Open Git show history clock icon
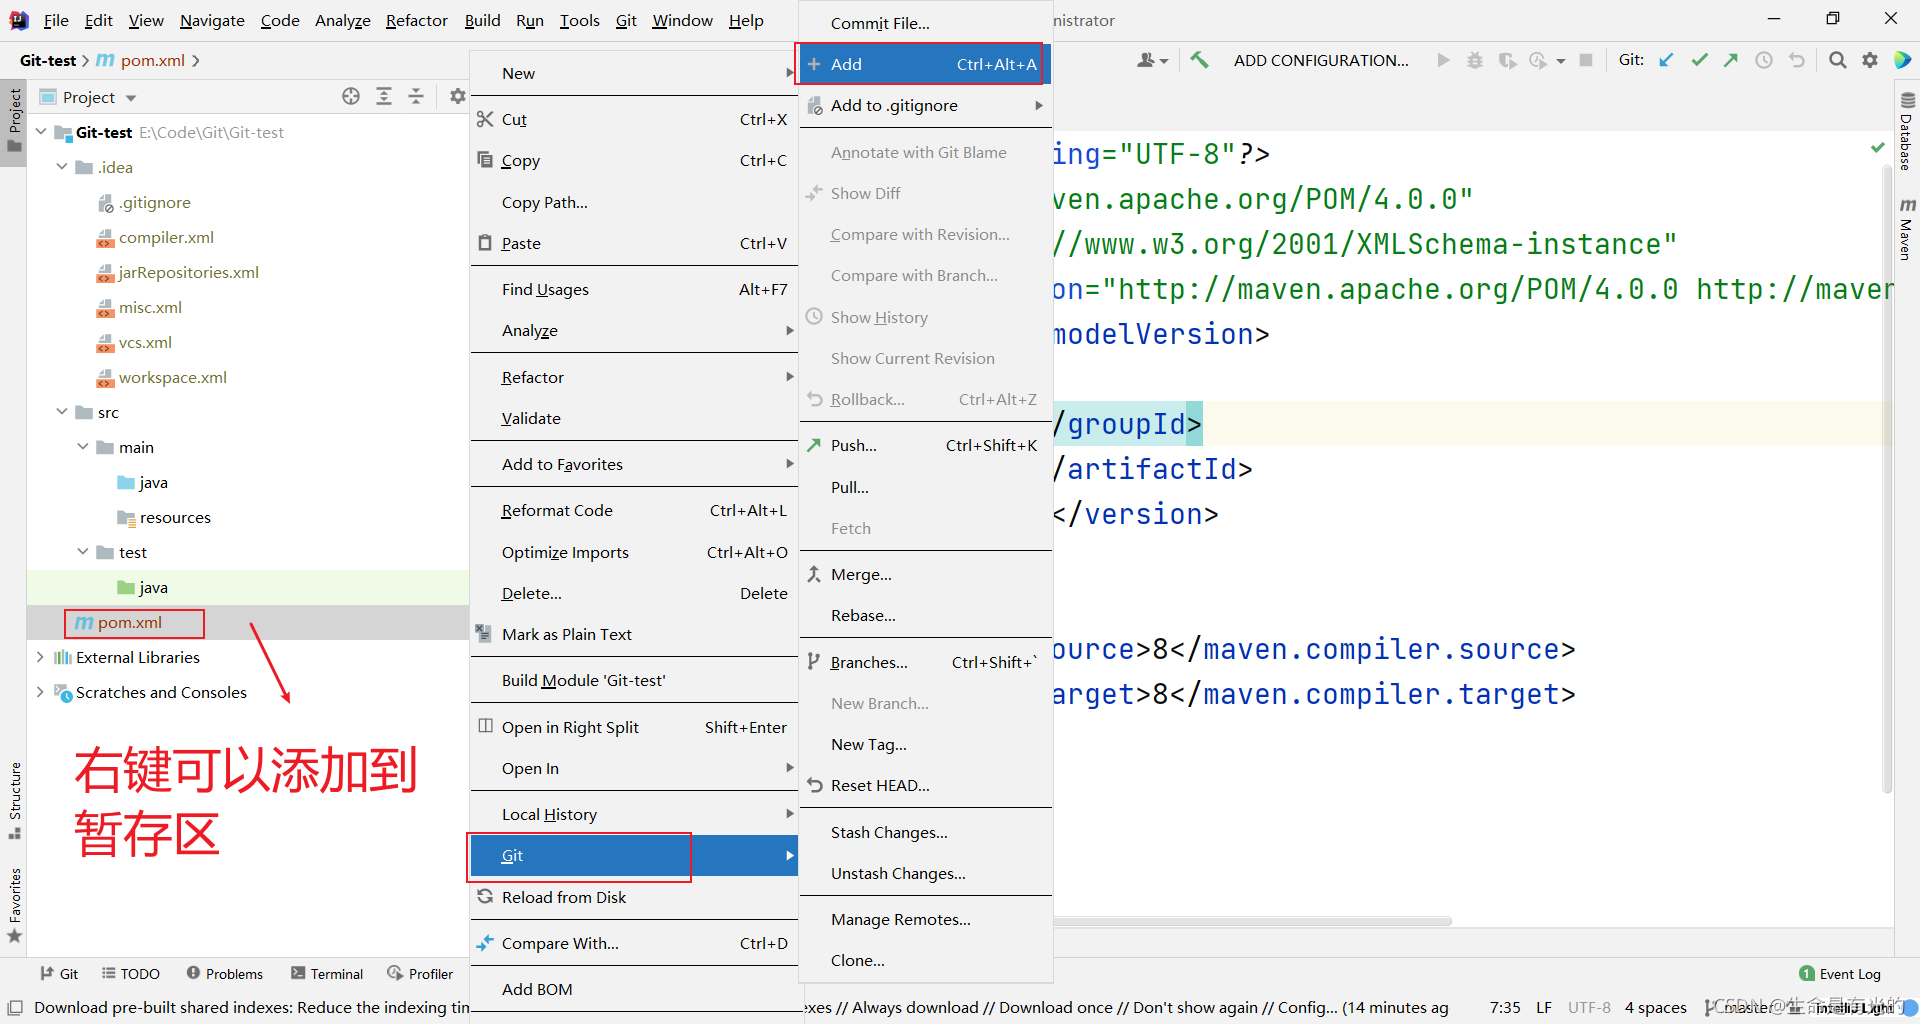 pos(1764,60)
